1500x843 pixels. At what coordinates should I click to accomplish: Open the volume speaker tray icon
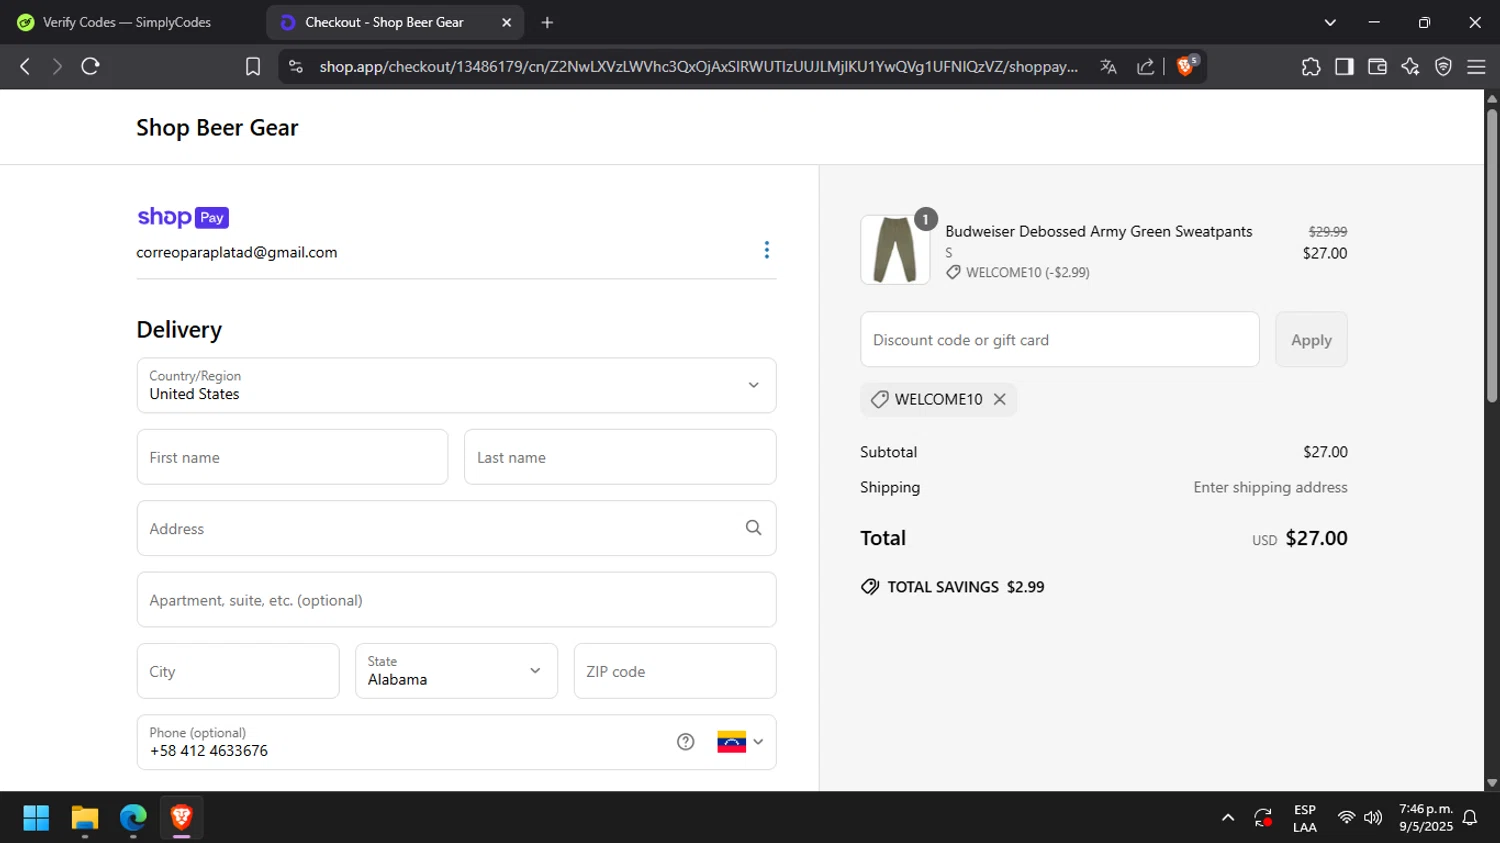(x=1373, y=818)
